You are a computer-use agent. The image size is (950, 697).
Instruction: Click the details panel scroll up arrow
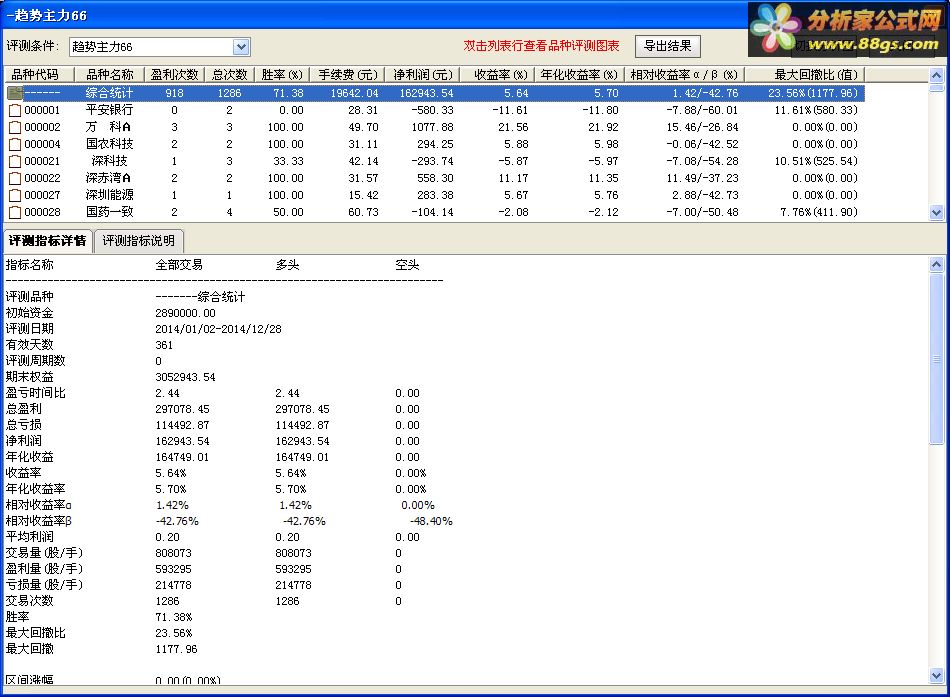pyautogui.click(x=937, y=264)
